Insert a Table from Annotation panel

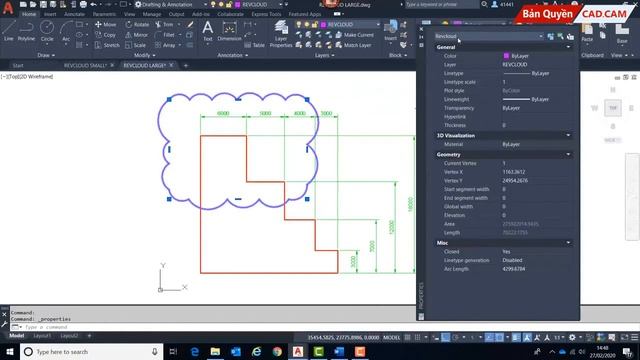coord(254,45)
